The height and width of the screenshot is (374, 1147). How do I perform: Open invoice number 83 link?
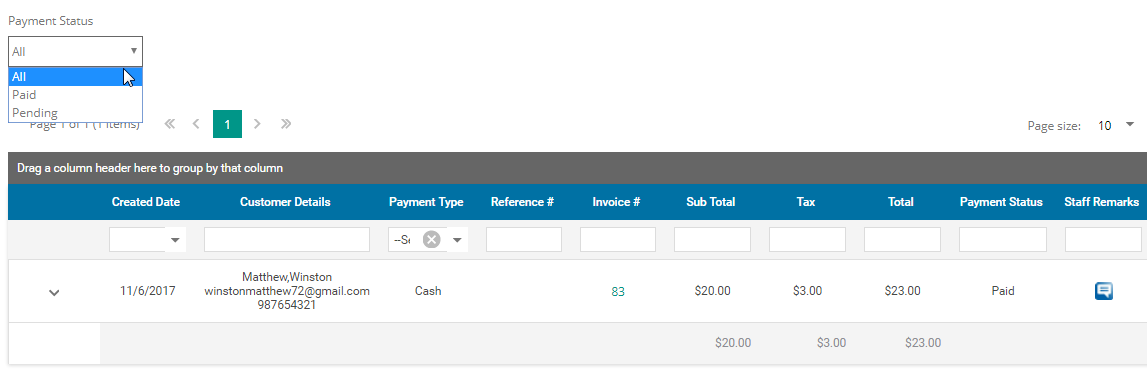[618, 291]
